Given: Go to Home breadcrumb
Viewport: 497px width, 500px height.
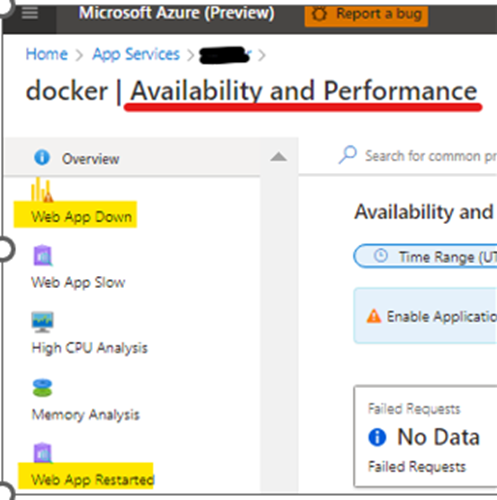Looking at the screenshot, I should coord(47,54).
